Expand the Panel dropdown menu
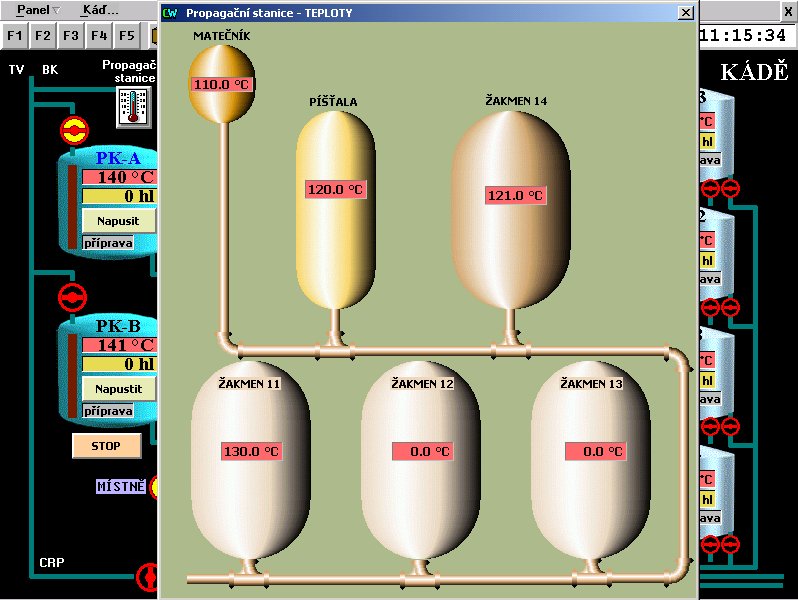This screenshot has height=600, width=798. pos(38,10)
